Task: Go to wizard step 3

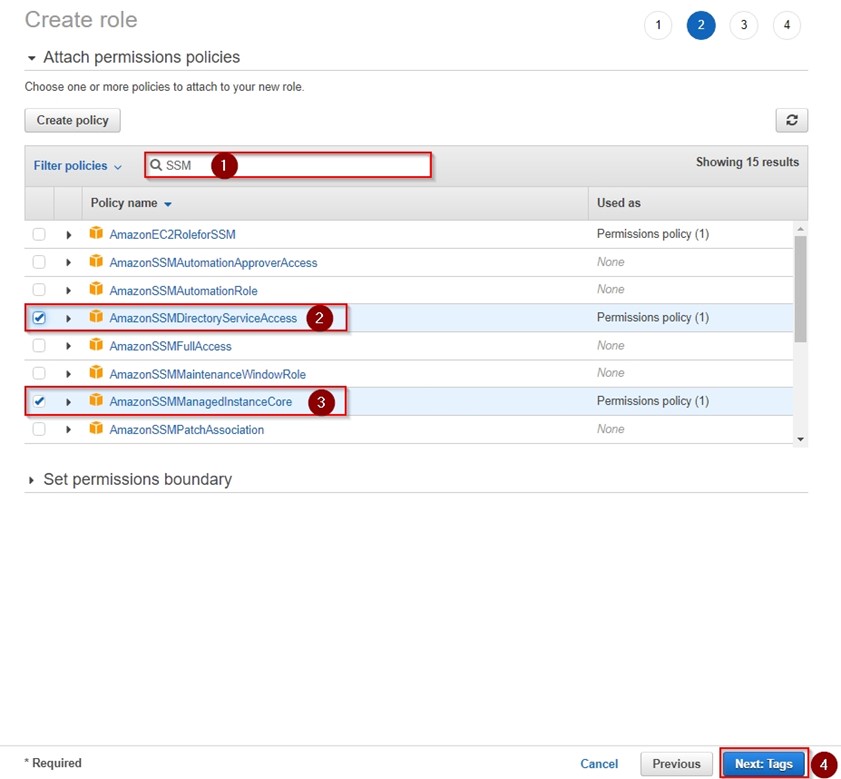Action: [x=743, y=25]
